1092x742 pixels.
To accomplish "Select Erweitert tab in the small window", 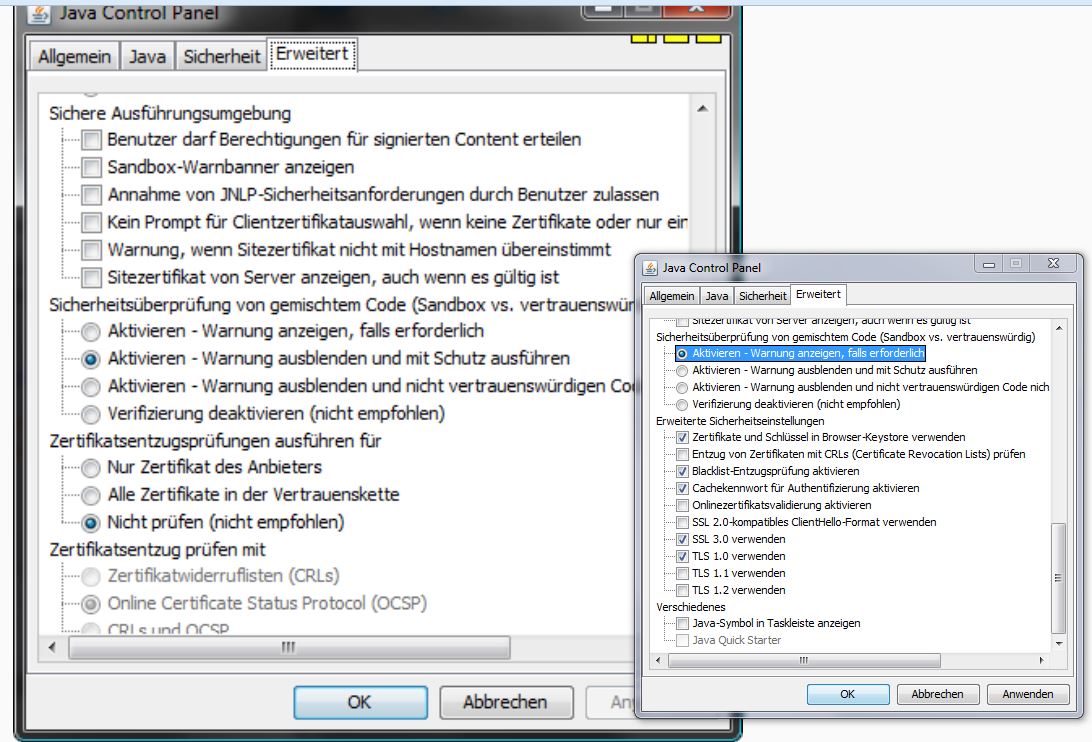I will pyautogui.click(x=818, y=294).
